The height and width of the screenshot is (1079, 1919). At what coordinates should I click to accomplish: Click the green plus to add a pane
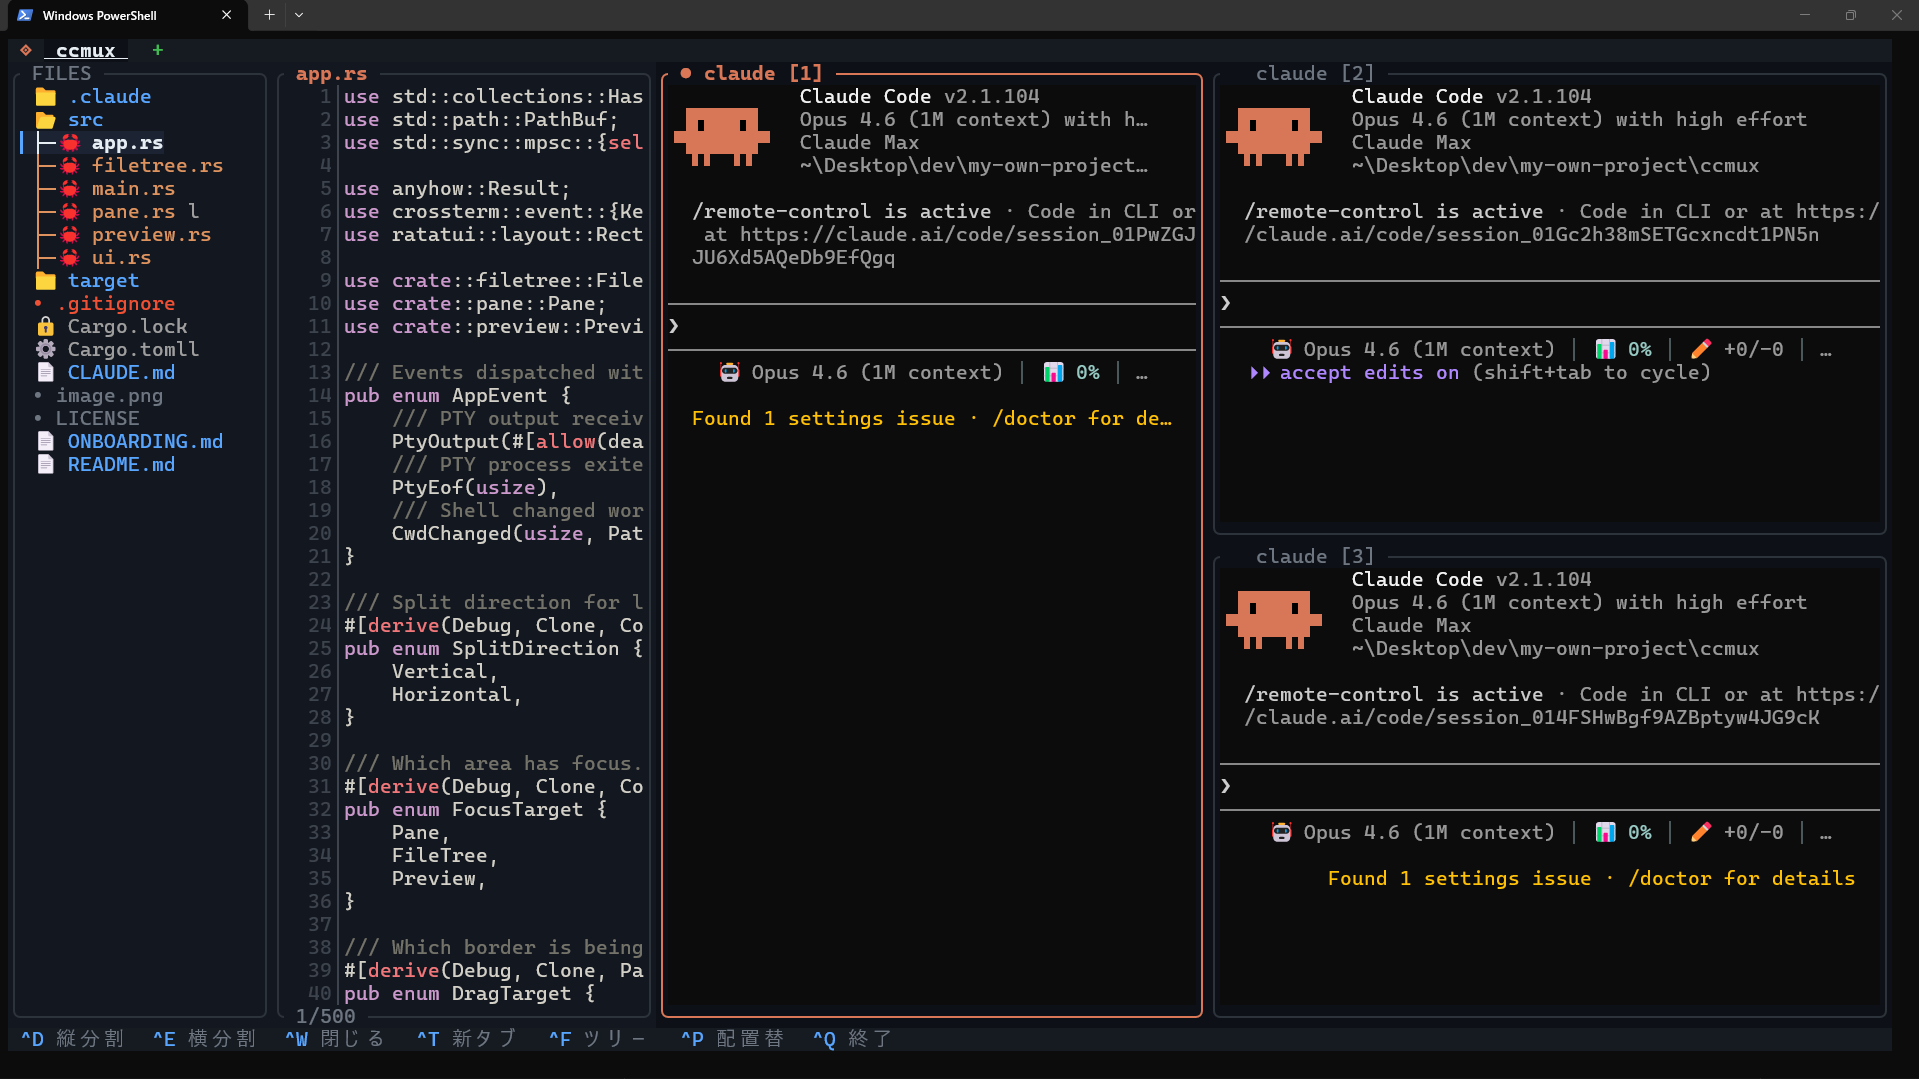[x=157, y=50]
